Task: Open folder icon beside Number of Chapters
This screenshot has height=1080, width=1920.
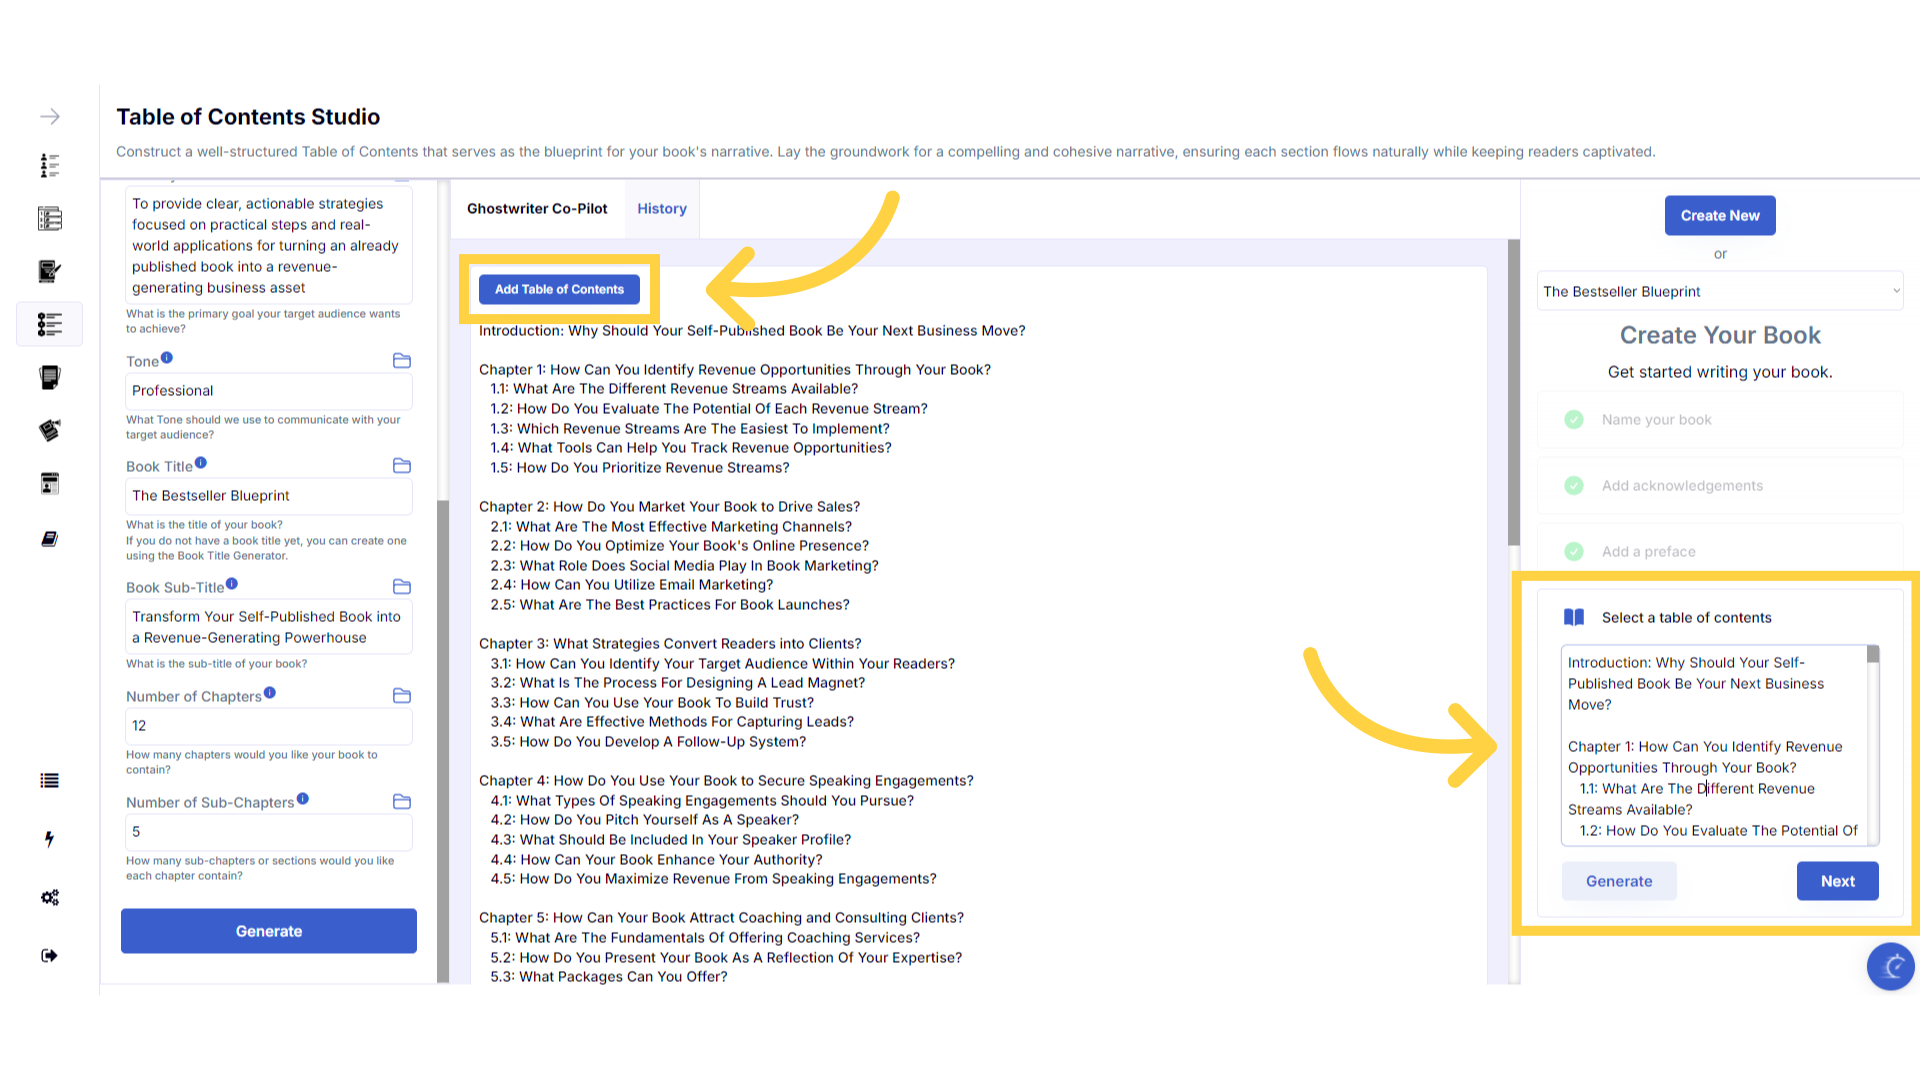Action: (x=402, y=696)
